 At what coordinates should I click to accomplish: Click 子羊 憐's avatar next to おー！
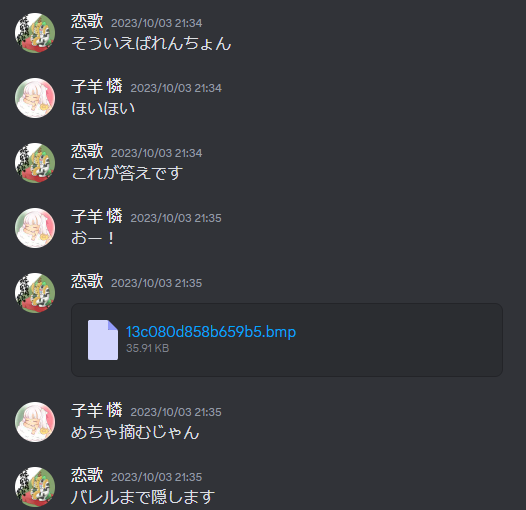[x=35, y=228]
